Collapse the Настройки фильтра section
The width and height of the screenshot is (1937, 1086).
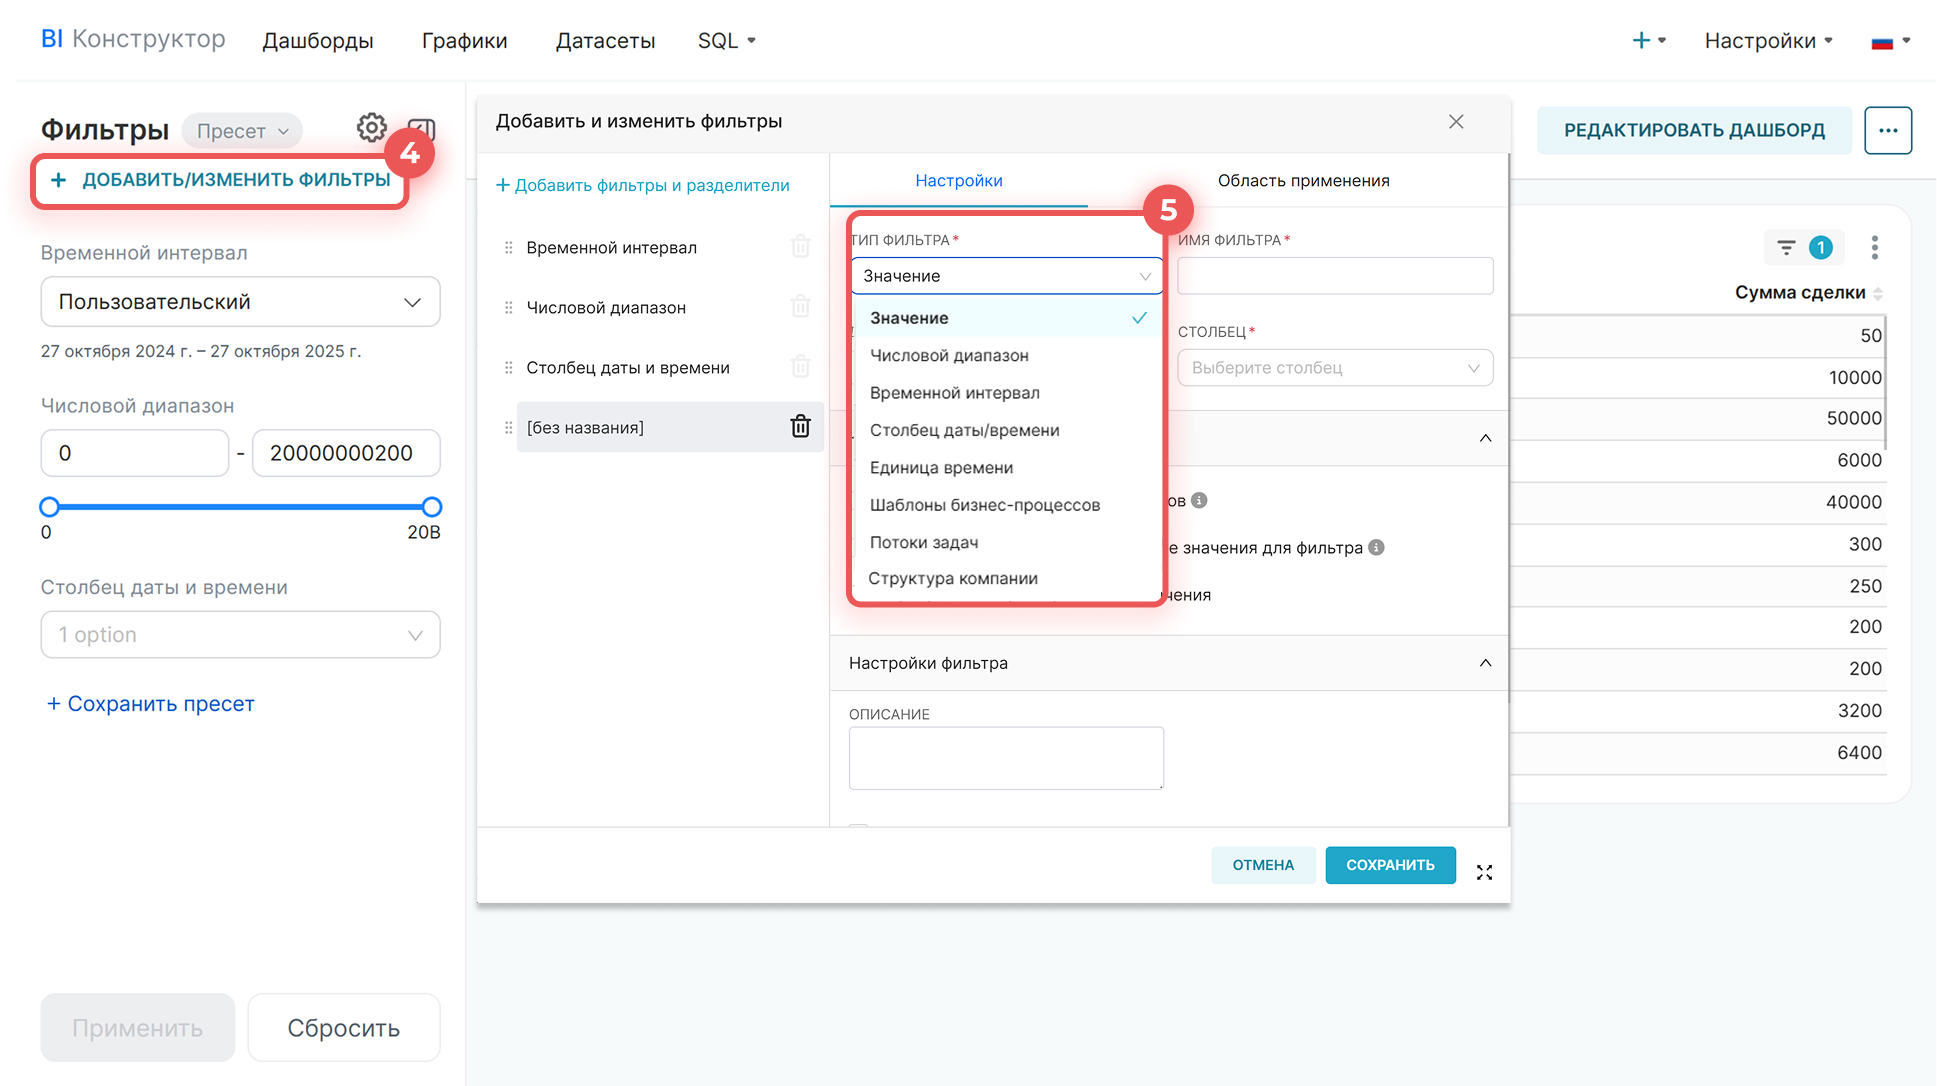coord(1485,663)
